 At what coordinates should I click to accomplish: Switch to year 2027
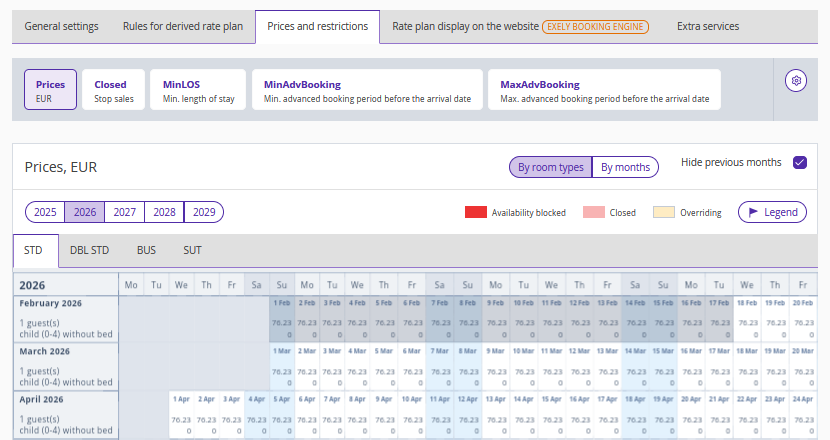(124, 212)
